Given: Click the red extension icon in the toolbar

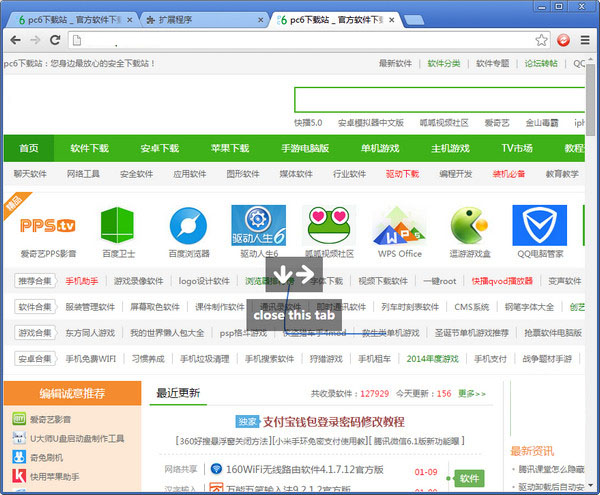Looking at the screenshot, I should (563, 40).
